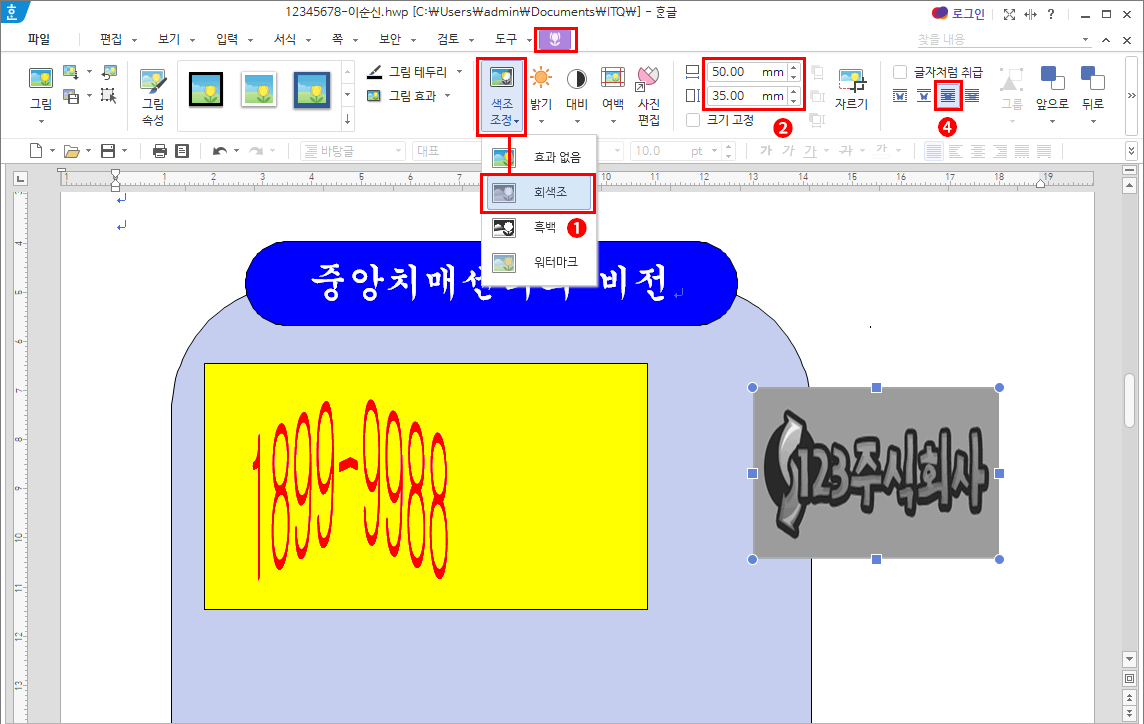
Task: Click the print preview icon
Action: (182, 151)
